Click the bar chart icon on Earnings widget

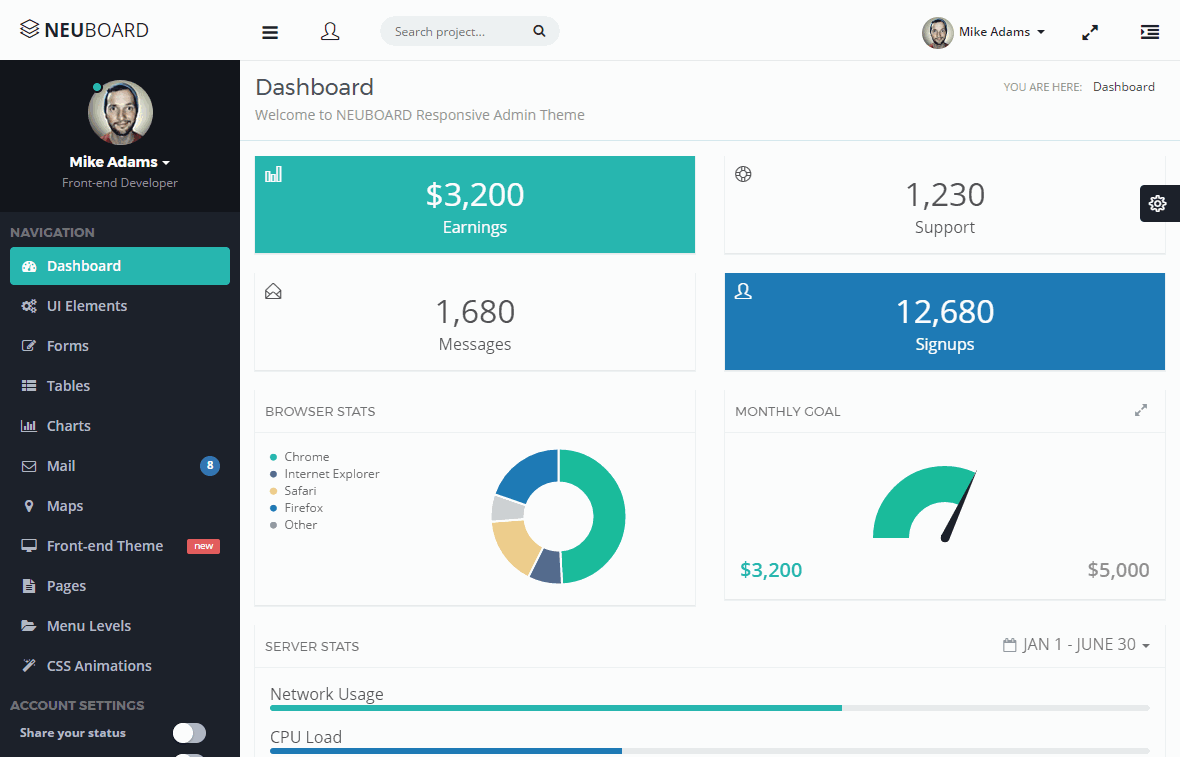[x=274, y=173]
